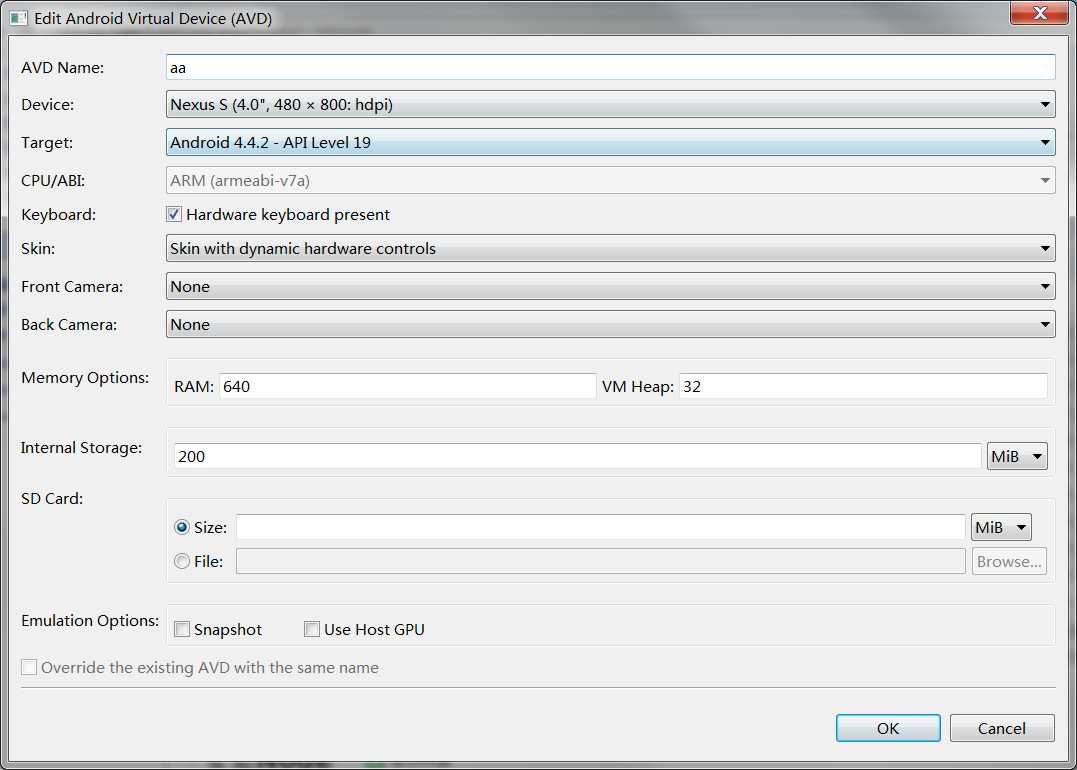
Task: Open the Target dropdown
Action: tap(611, 142)
